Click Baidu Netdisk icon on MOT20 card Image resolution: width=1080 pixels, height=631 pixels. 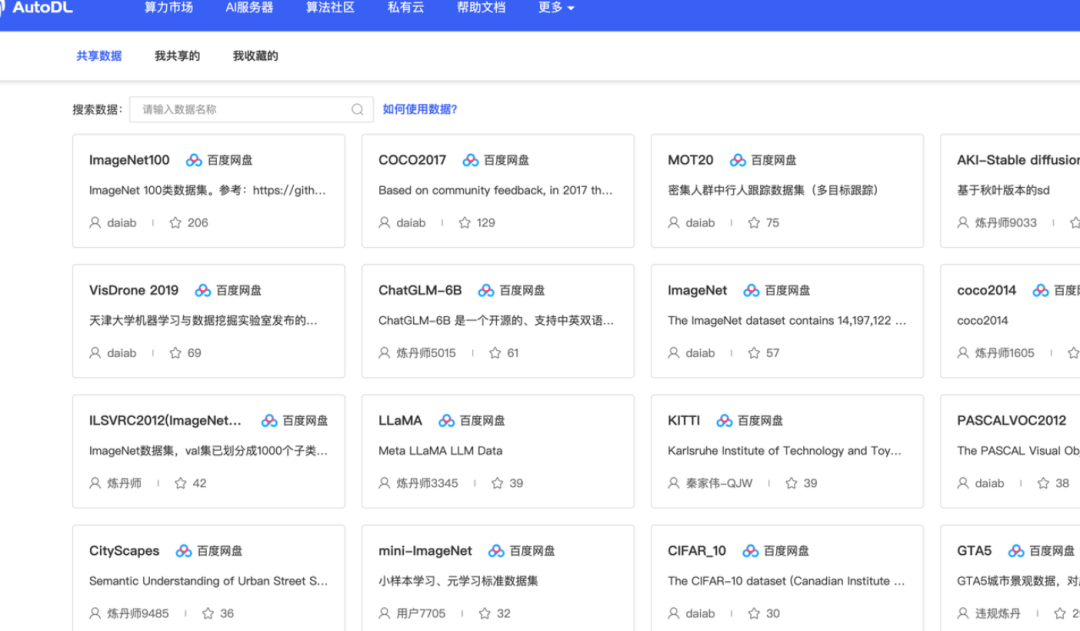tap(738, 161)
